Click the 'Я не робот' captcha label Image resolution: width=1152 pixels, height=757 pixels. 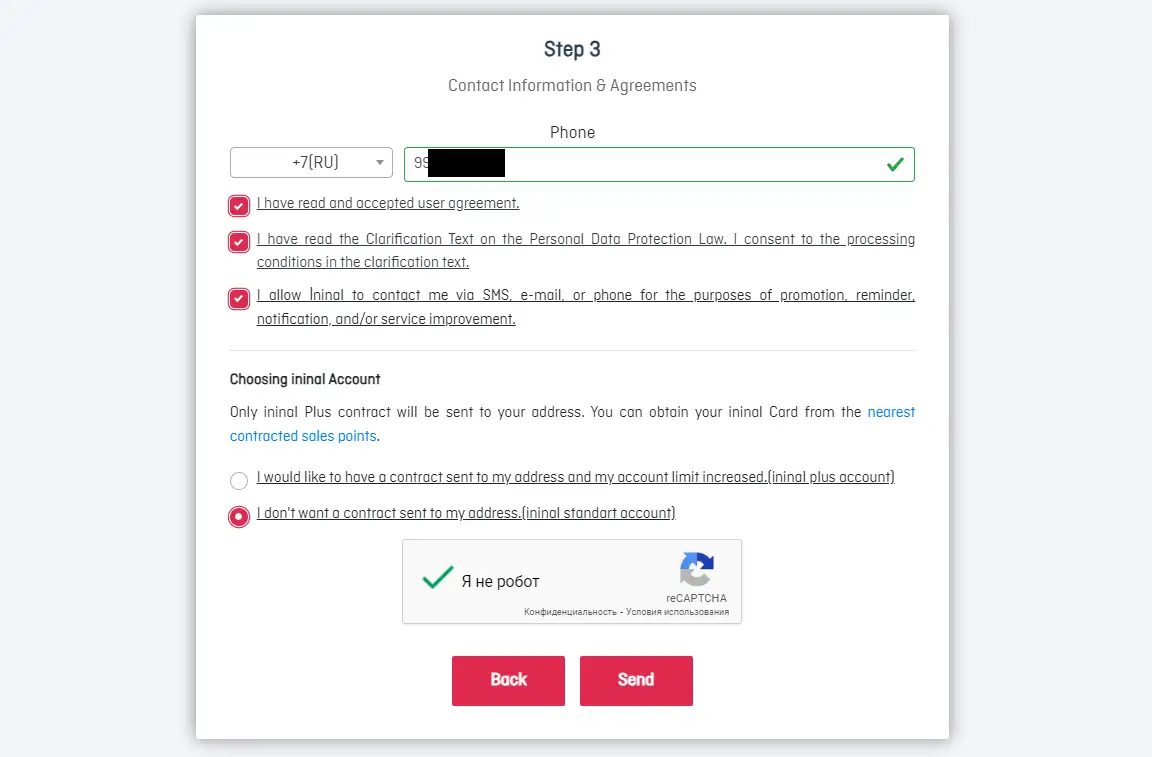click(500, 582)
